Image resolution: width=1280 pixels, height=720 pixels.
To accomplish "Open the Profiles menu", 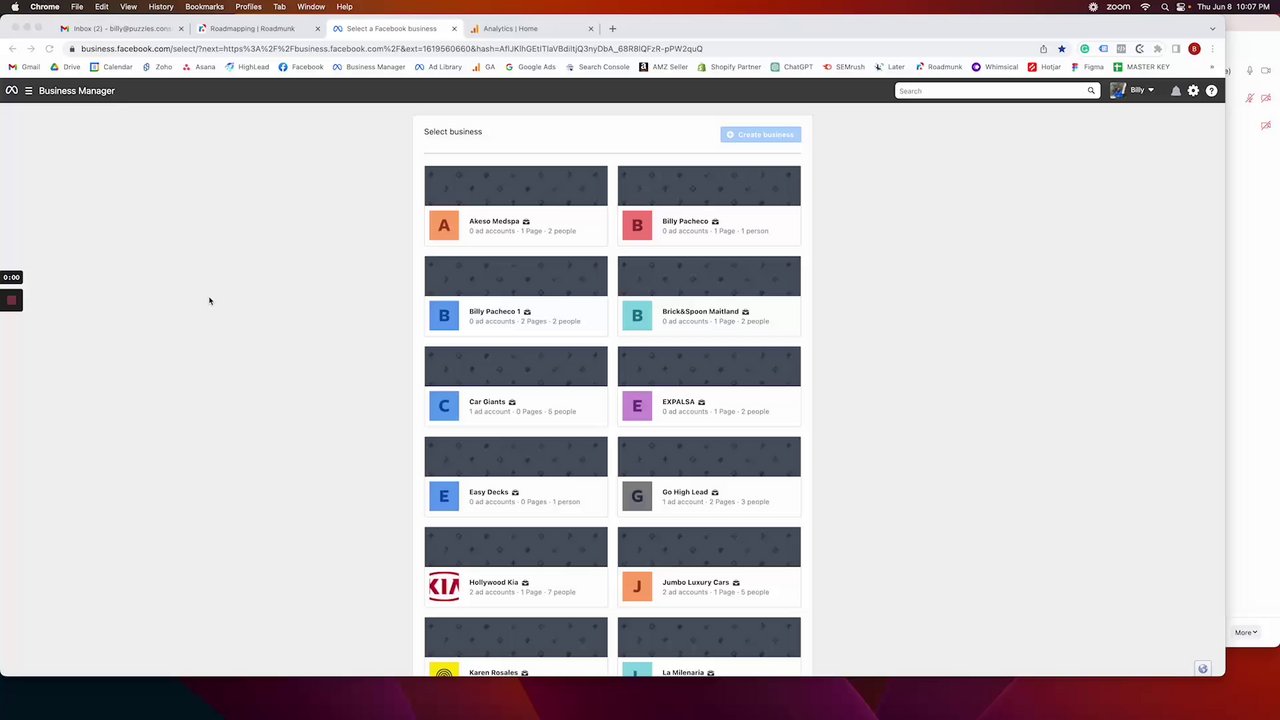I will coord(248,7).
